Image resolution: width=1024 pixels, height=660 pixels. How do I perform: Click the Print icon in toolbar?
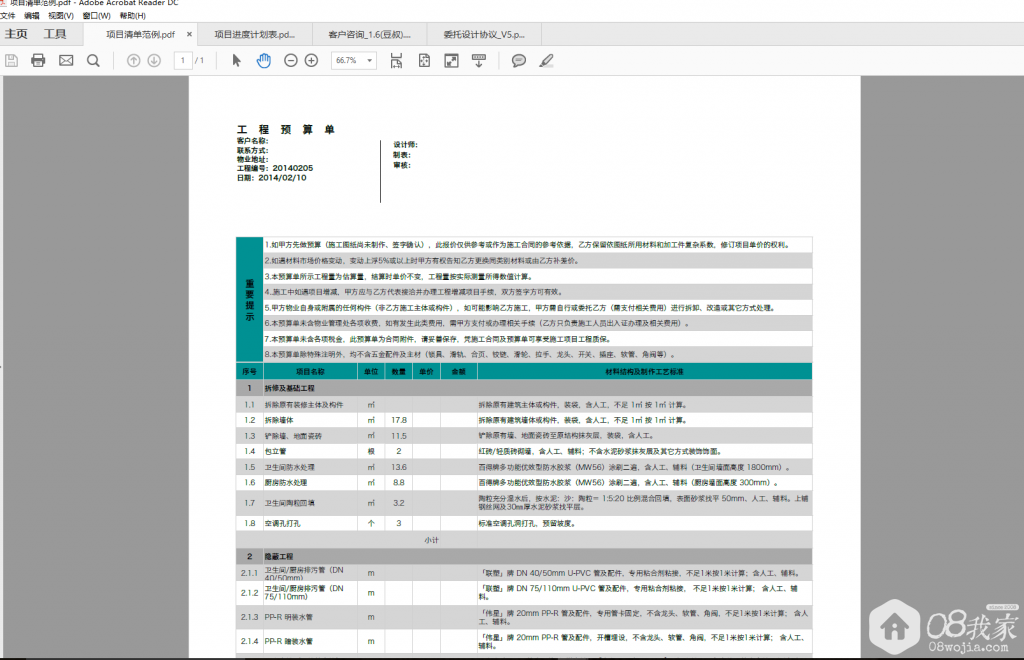click(38, 60)
